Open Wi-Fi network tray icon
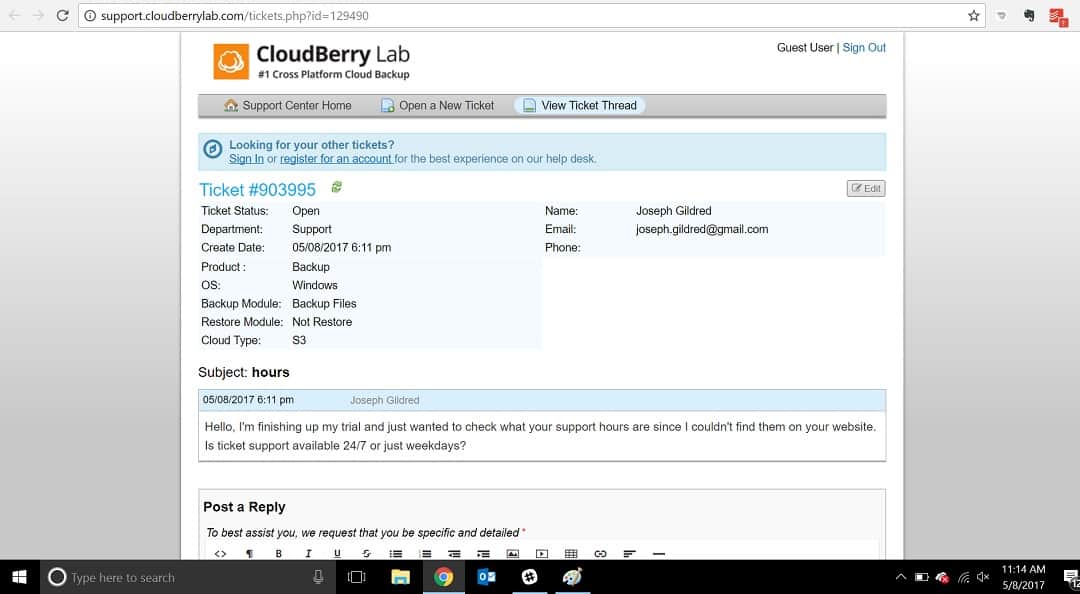Image resolution: width=1080 pixels, height=594 pixels. click(964, 577)
